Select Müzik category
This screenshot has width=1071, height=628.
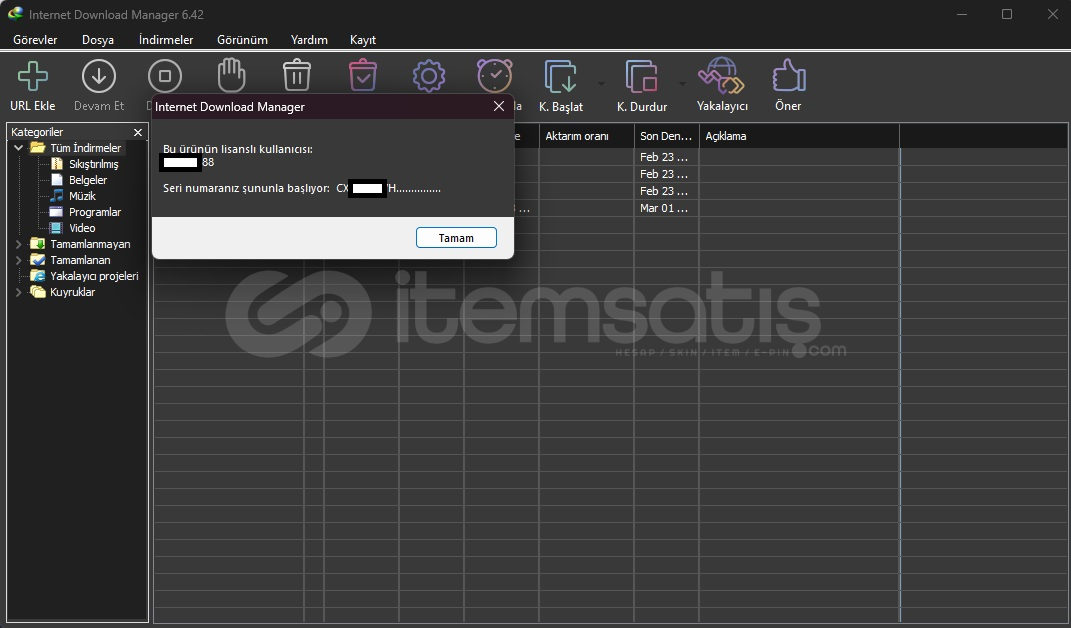pyautogui.click(x=83, y=195)
